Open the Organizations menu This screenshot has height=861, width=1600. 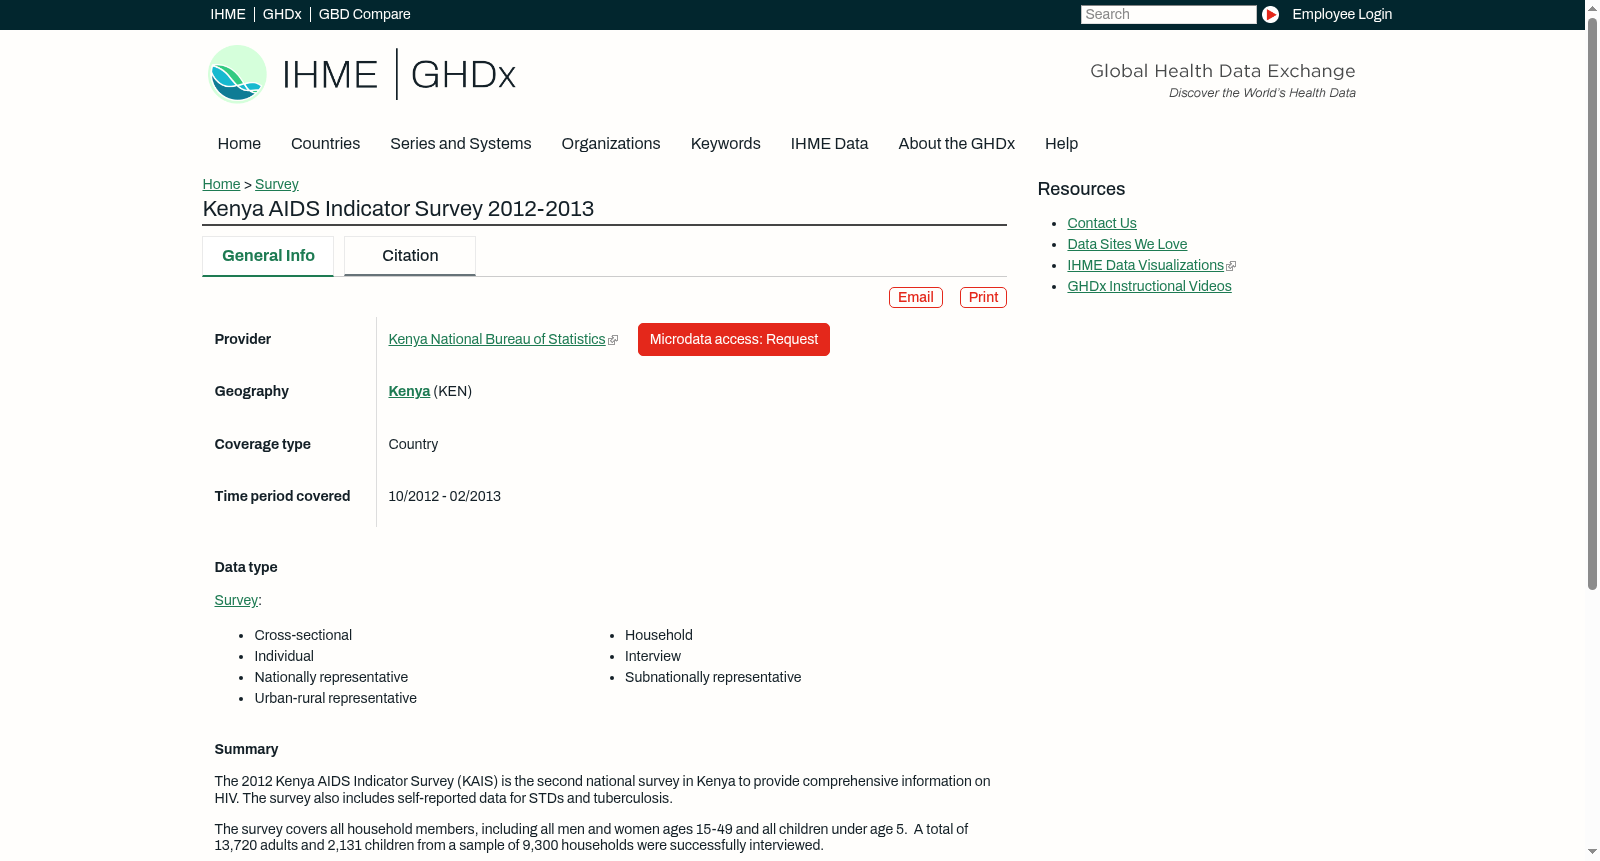tap(611, 144)
